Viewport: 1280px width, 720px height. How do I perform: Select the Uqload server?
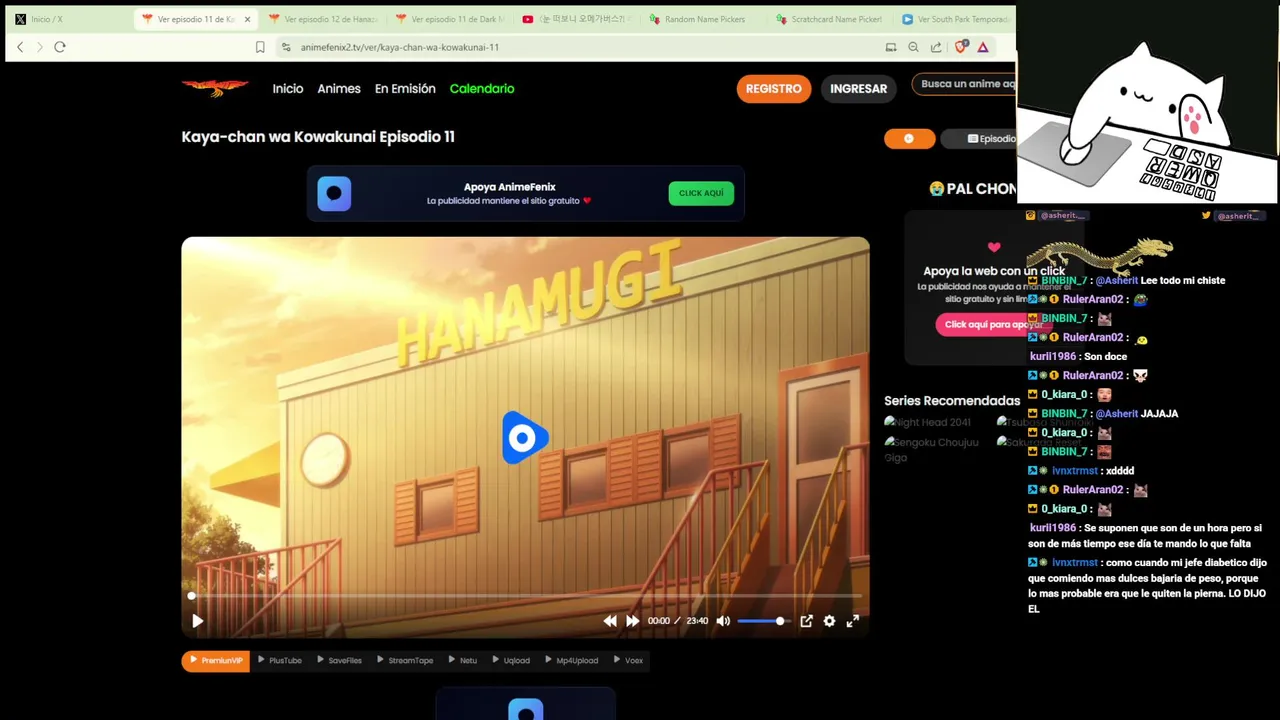(x=512, y=661)
